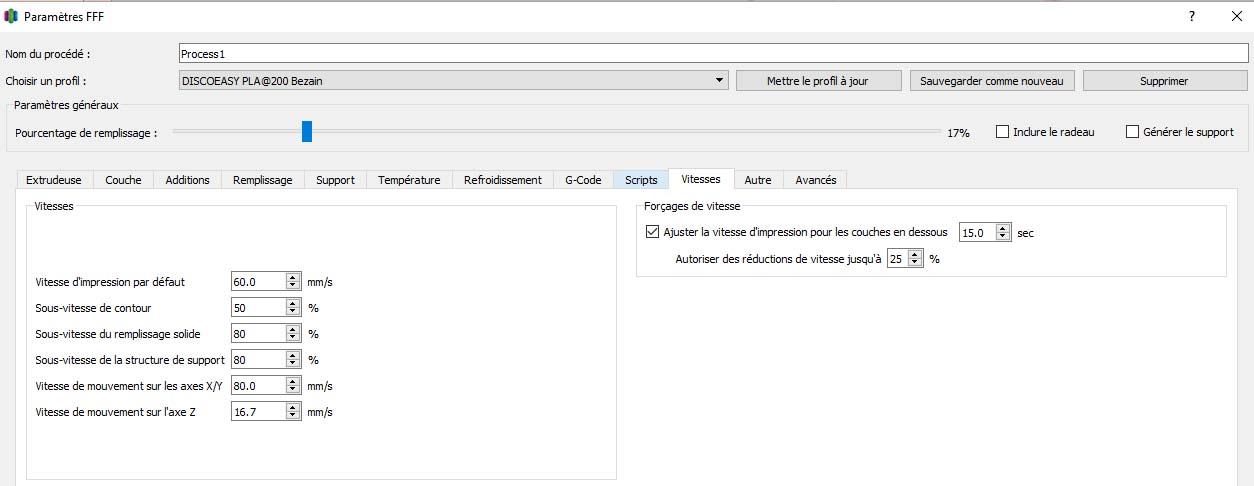Viewport: 1254px width, 486px height.
Task: Click the default print speed 60.0 field
Action: pos(258,282)
